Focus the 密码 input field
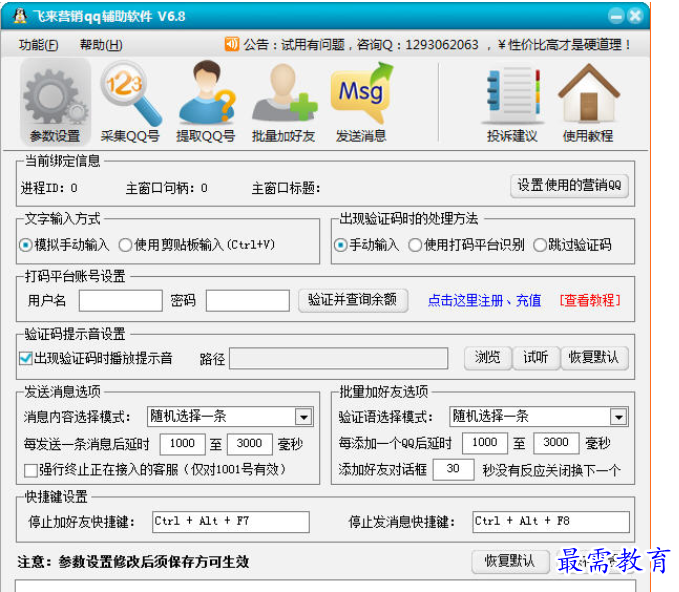Image resolution: width=679 pixels, height=592 pixels. pos(248,301)
